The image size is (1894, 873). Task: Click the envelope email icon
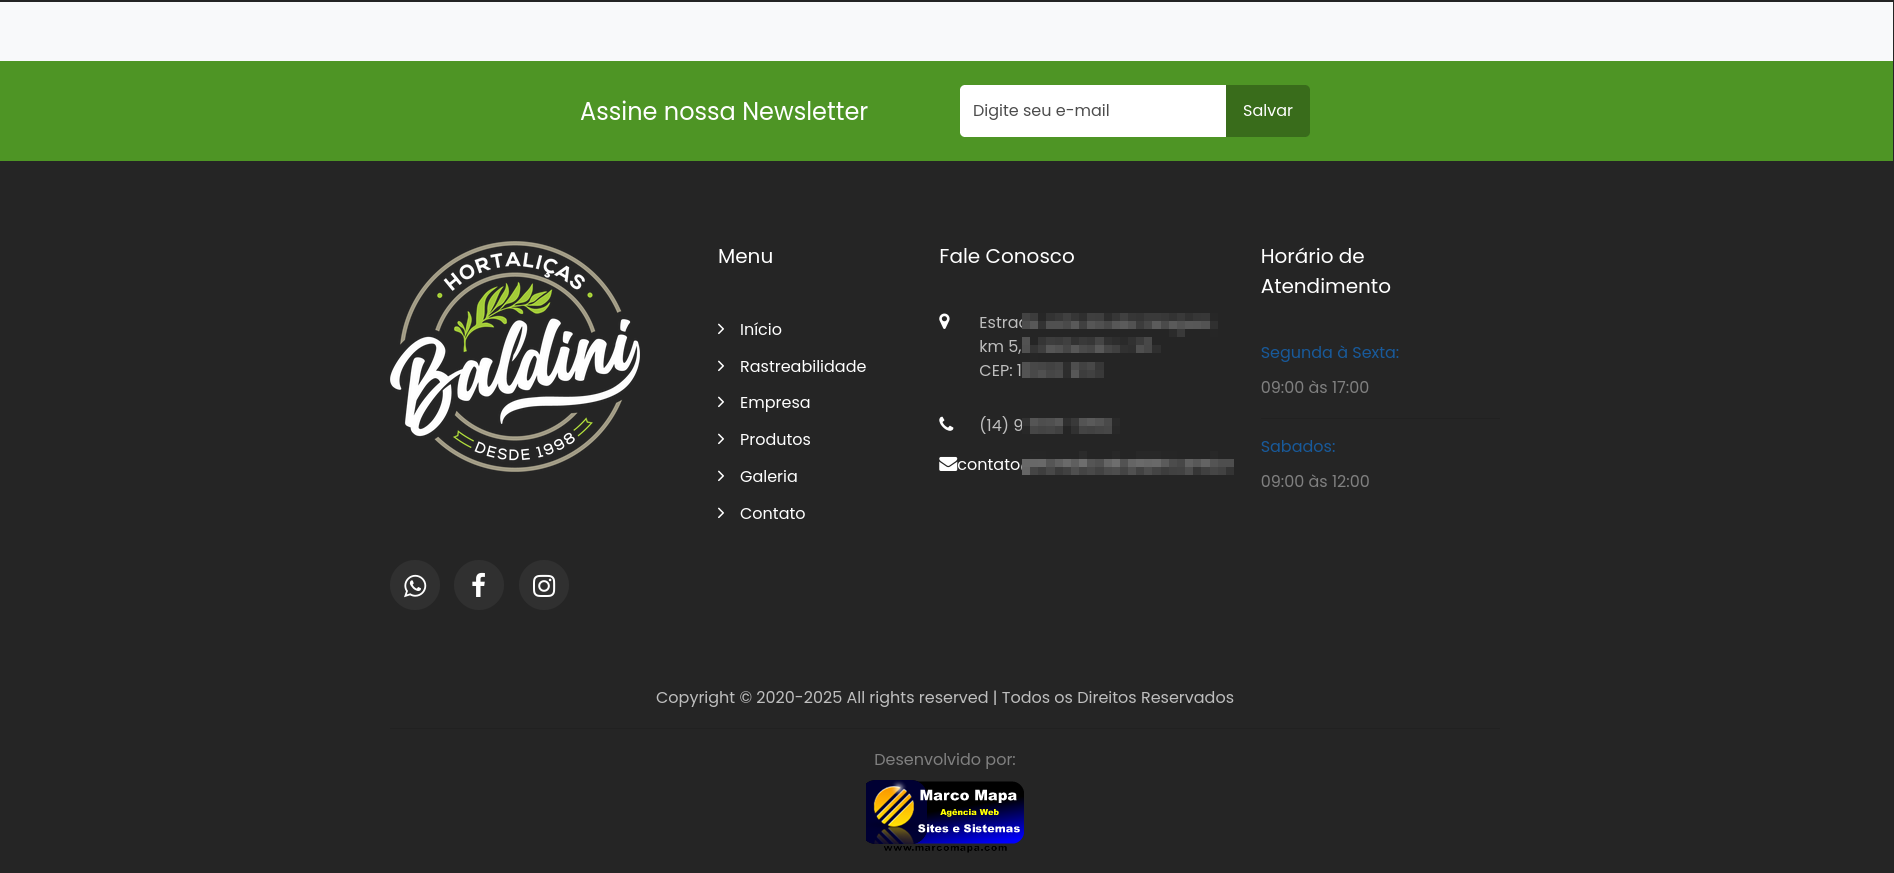click(x=947, y=464)
